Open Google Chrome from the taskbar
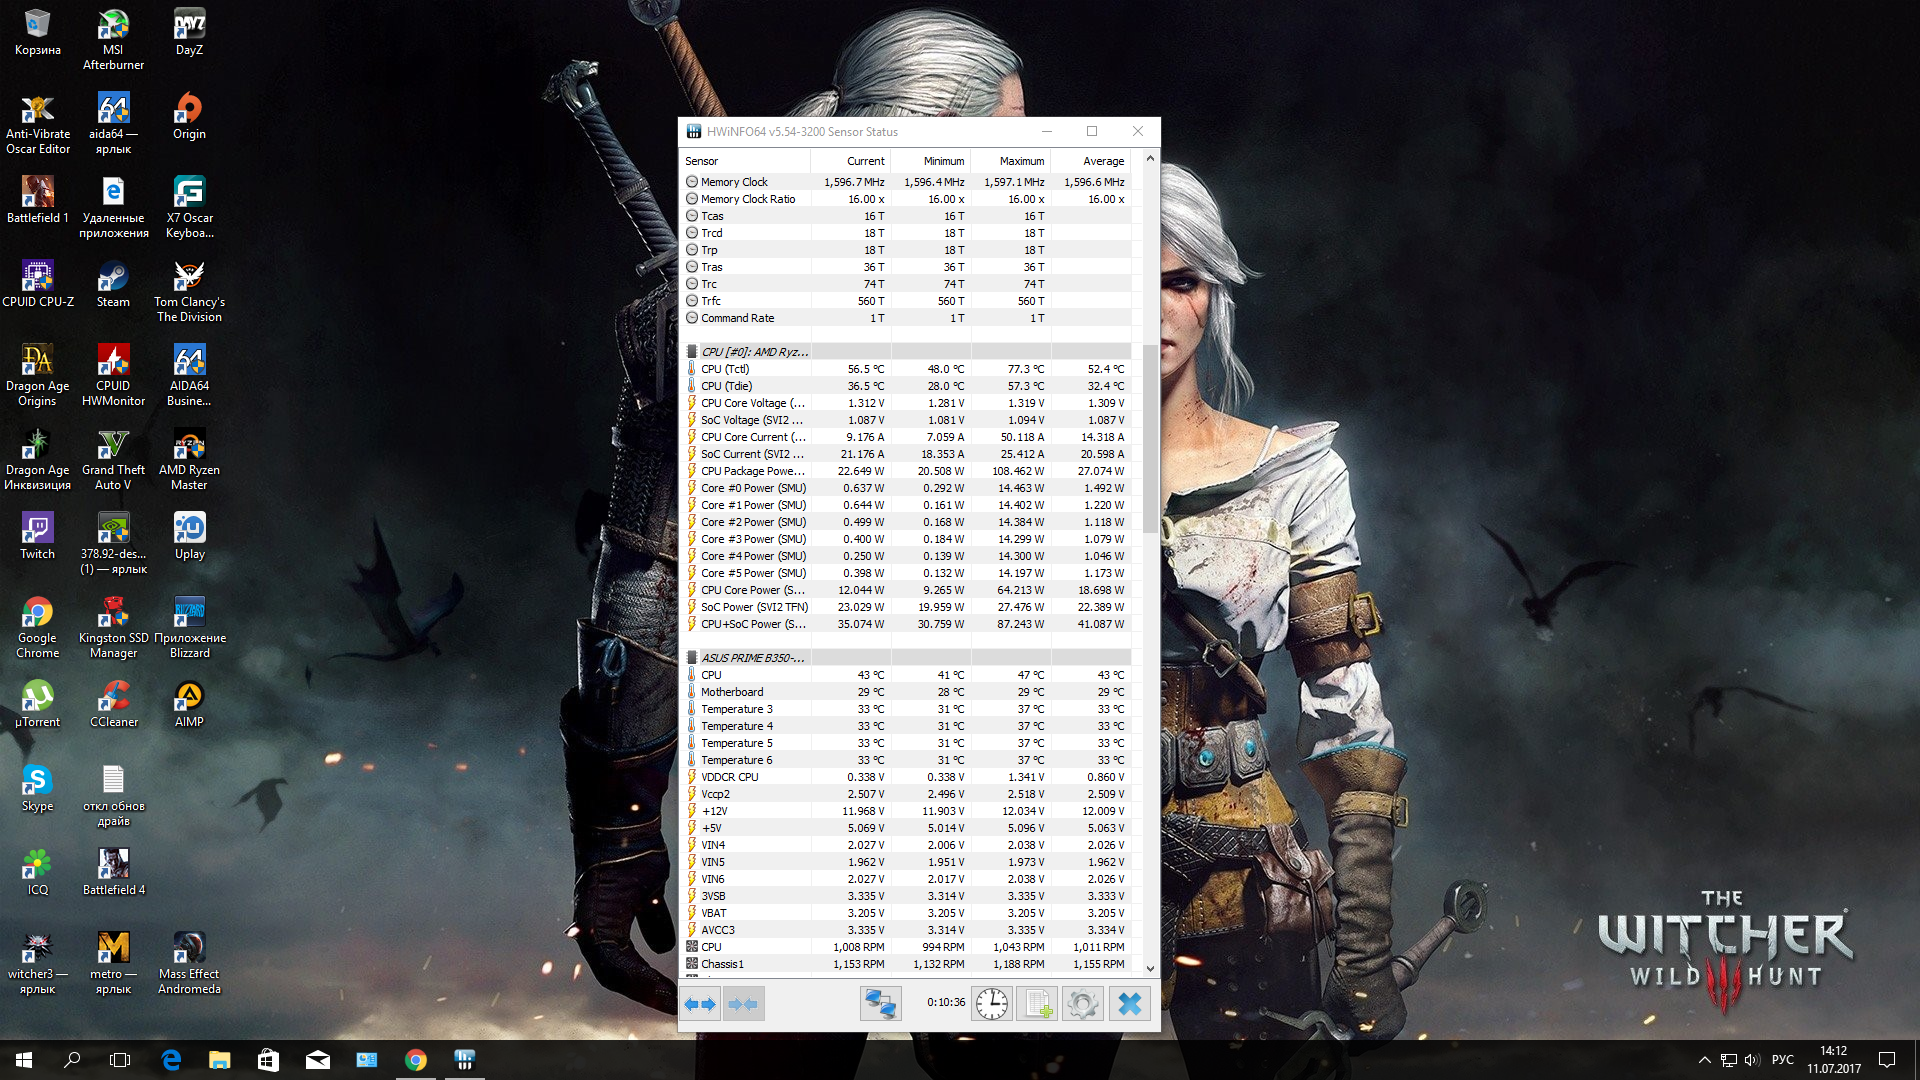1920x1080 pixels. (x=416, y=1060)
